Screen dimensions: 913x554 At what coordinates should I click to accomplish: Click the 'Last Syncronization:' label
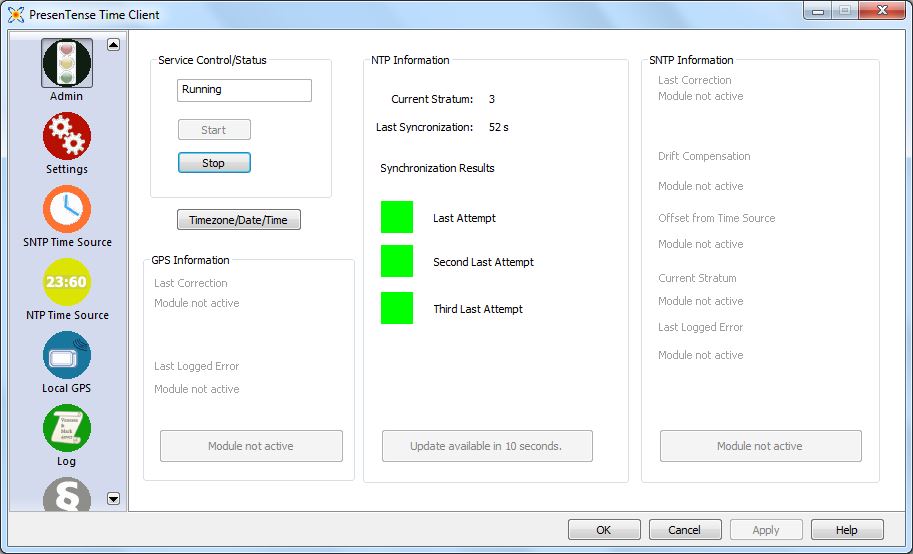click(x=424, y=127)
